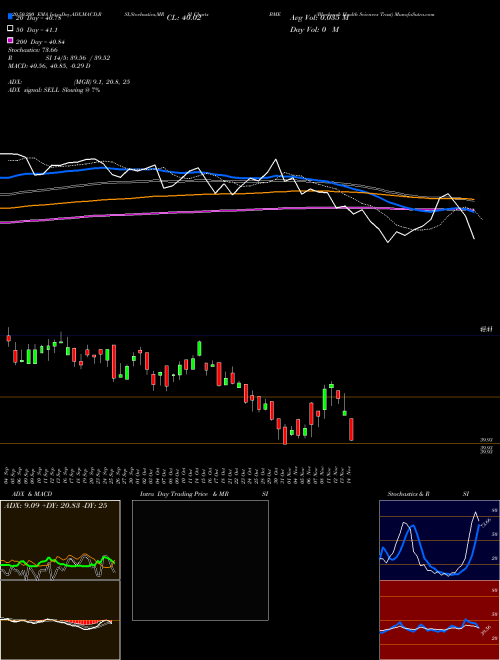The width and height of the screenshot is (500, 660).
Task: Click the '(MGR) 9.1, 20.8, 25' ADX values
Action: [101, 82]
